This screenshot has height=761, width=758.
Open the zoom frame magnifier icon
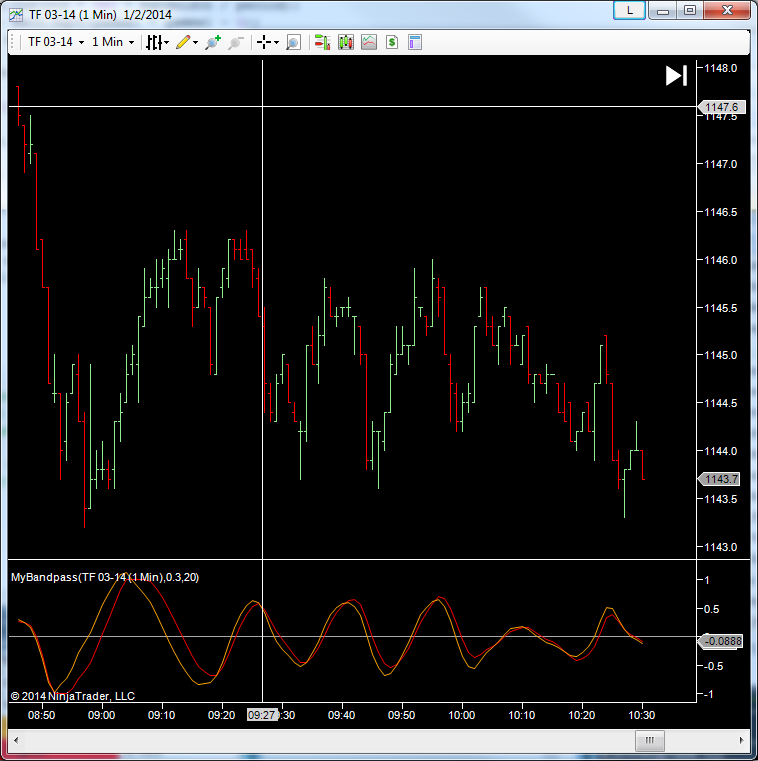(293, 42)
